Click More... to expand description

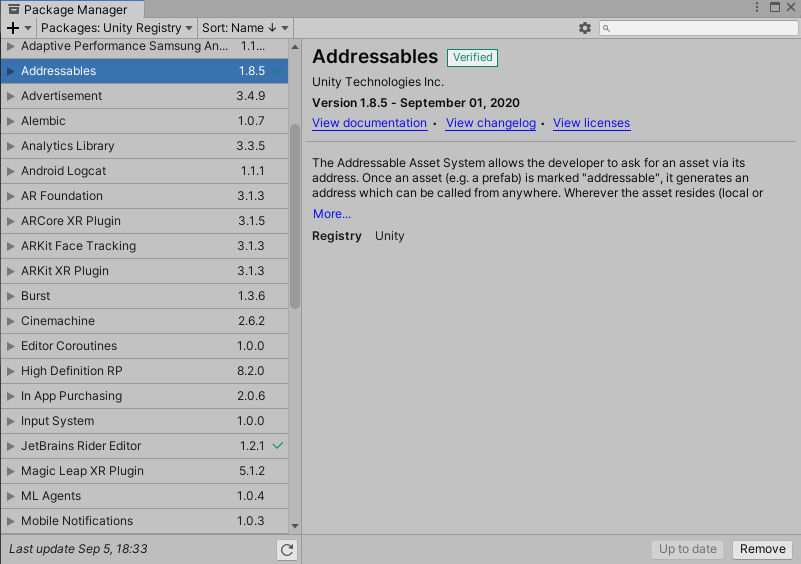(332, 214)
